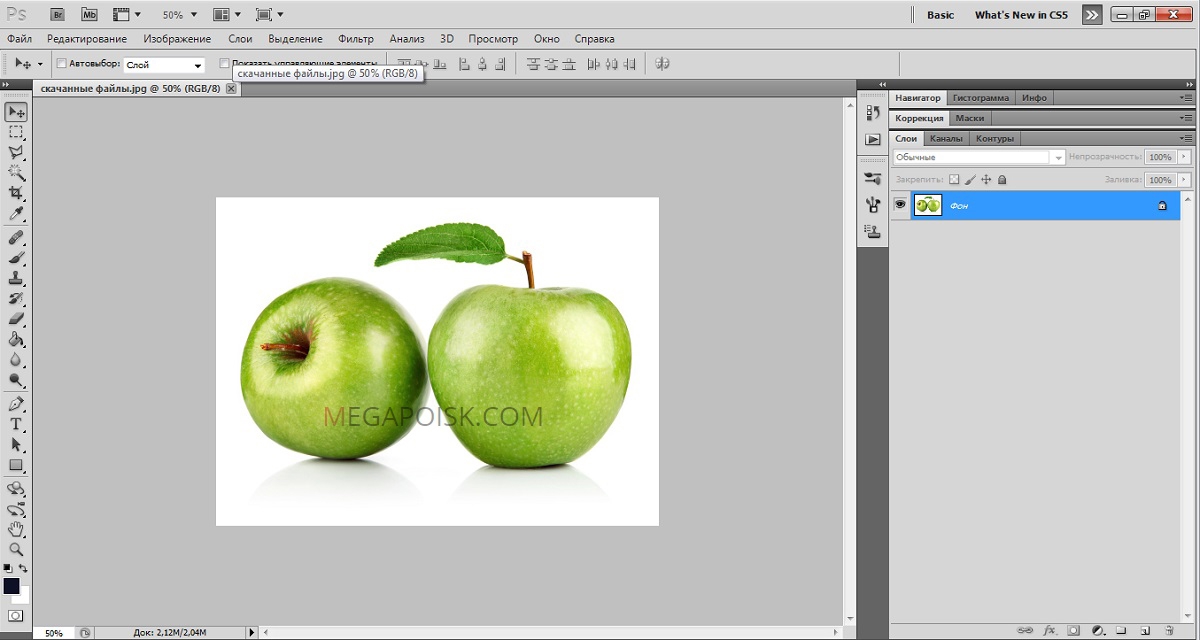Select the Basic workspace button
This screenshot has width=1200, height=640.
[x=940, y=15]
